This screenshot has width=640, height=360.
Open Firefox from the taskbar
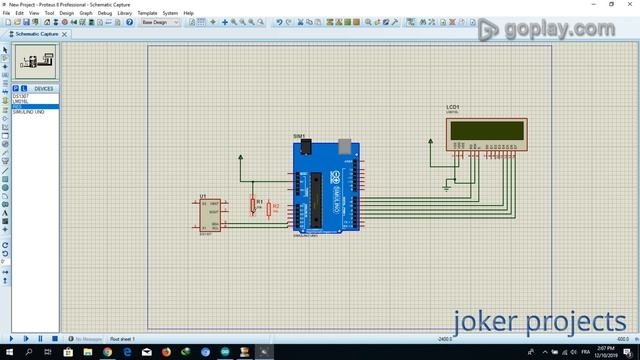tap(166, 352)
